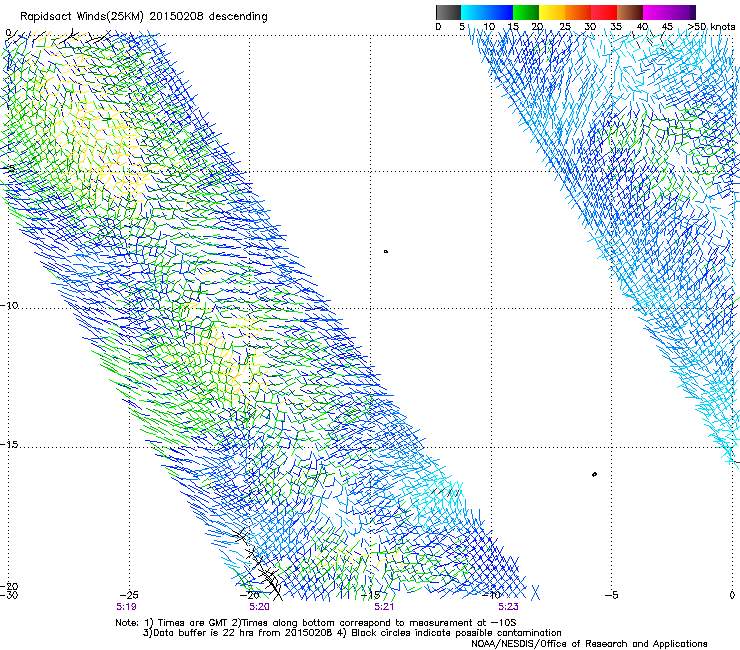This screenshot has width=740, height=650.
Task: Click the '45' label under color bar
Action: coord(667,27)
